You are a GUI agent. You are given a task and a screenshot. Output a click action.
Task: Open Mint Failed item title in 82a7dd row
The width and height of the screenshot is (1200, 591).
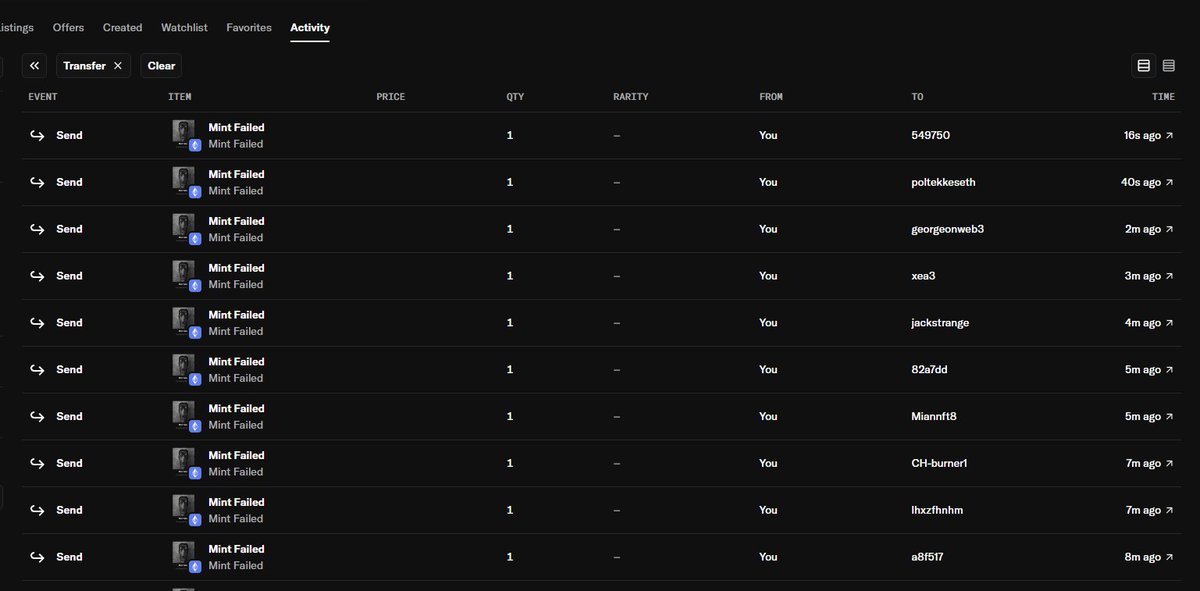click(x=236, y=362)
